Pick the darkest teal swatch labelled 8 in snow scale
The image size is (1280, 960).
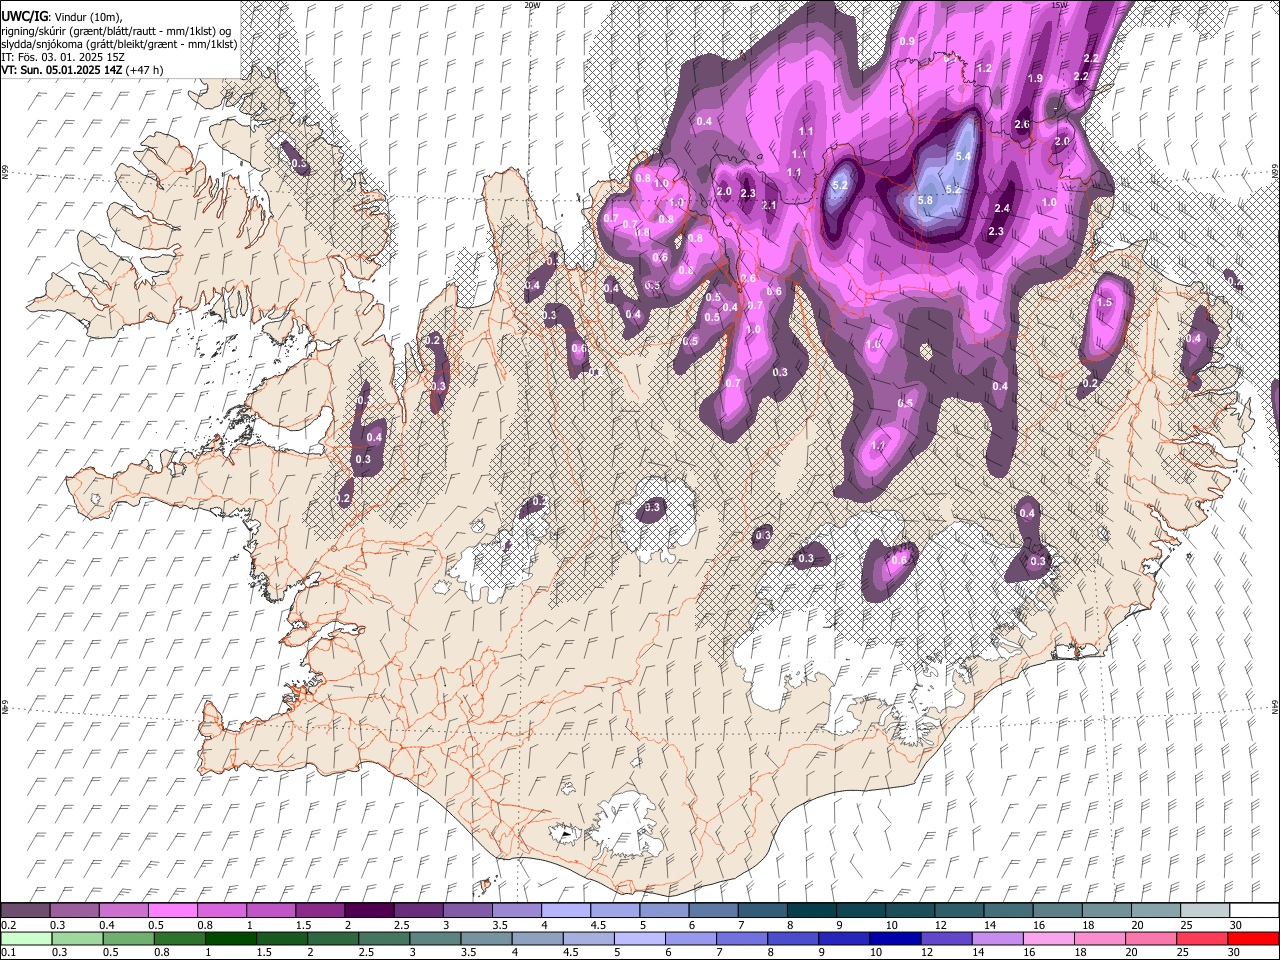[x=811, y=910]
